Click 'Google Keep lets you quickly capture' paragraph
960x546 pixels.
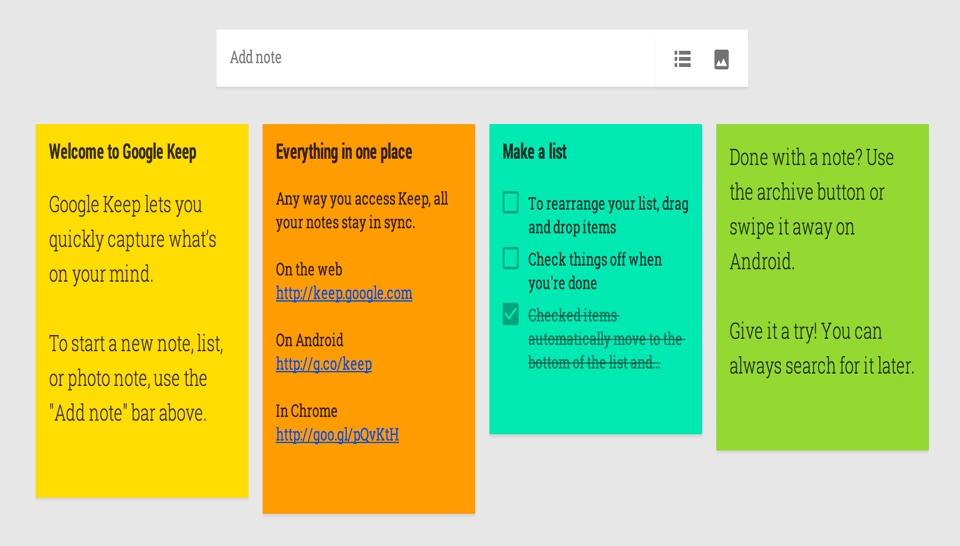tap(133, 239)
